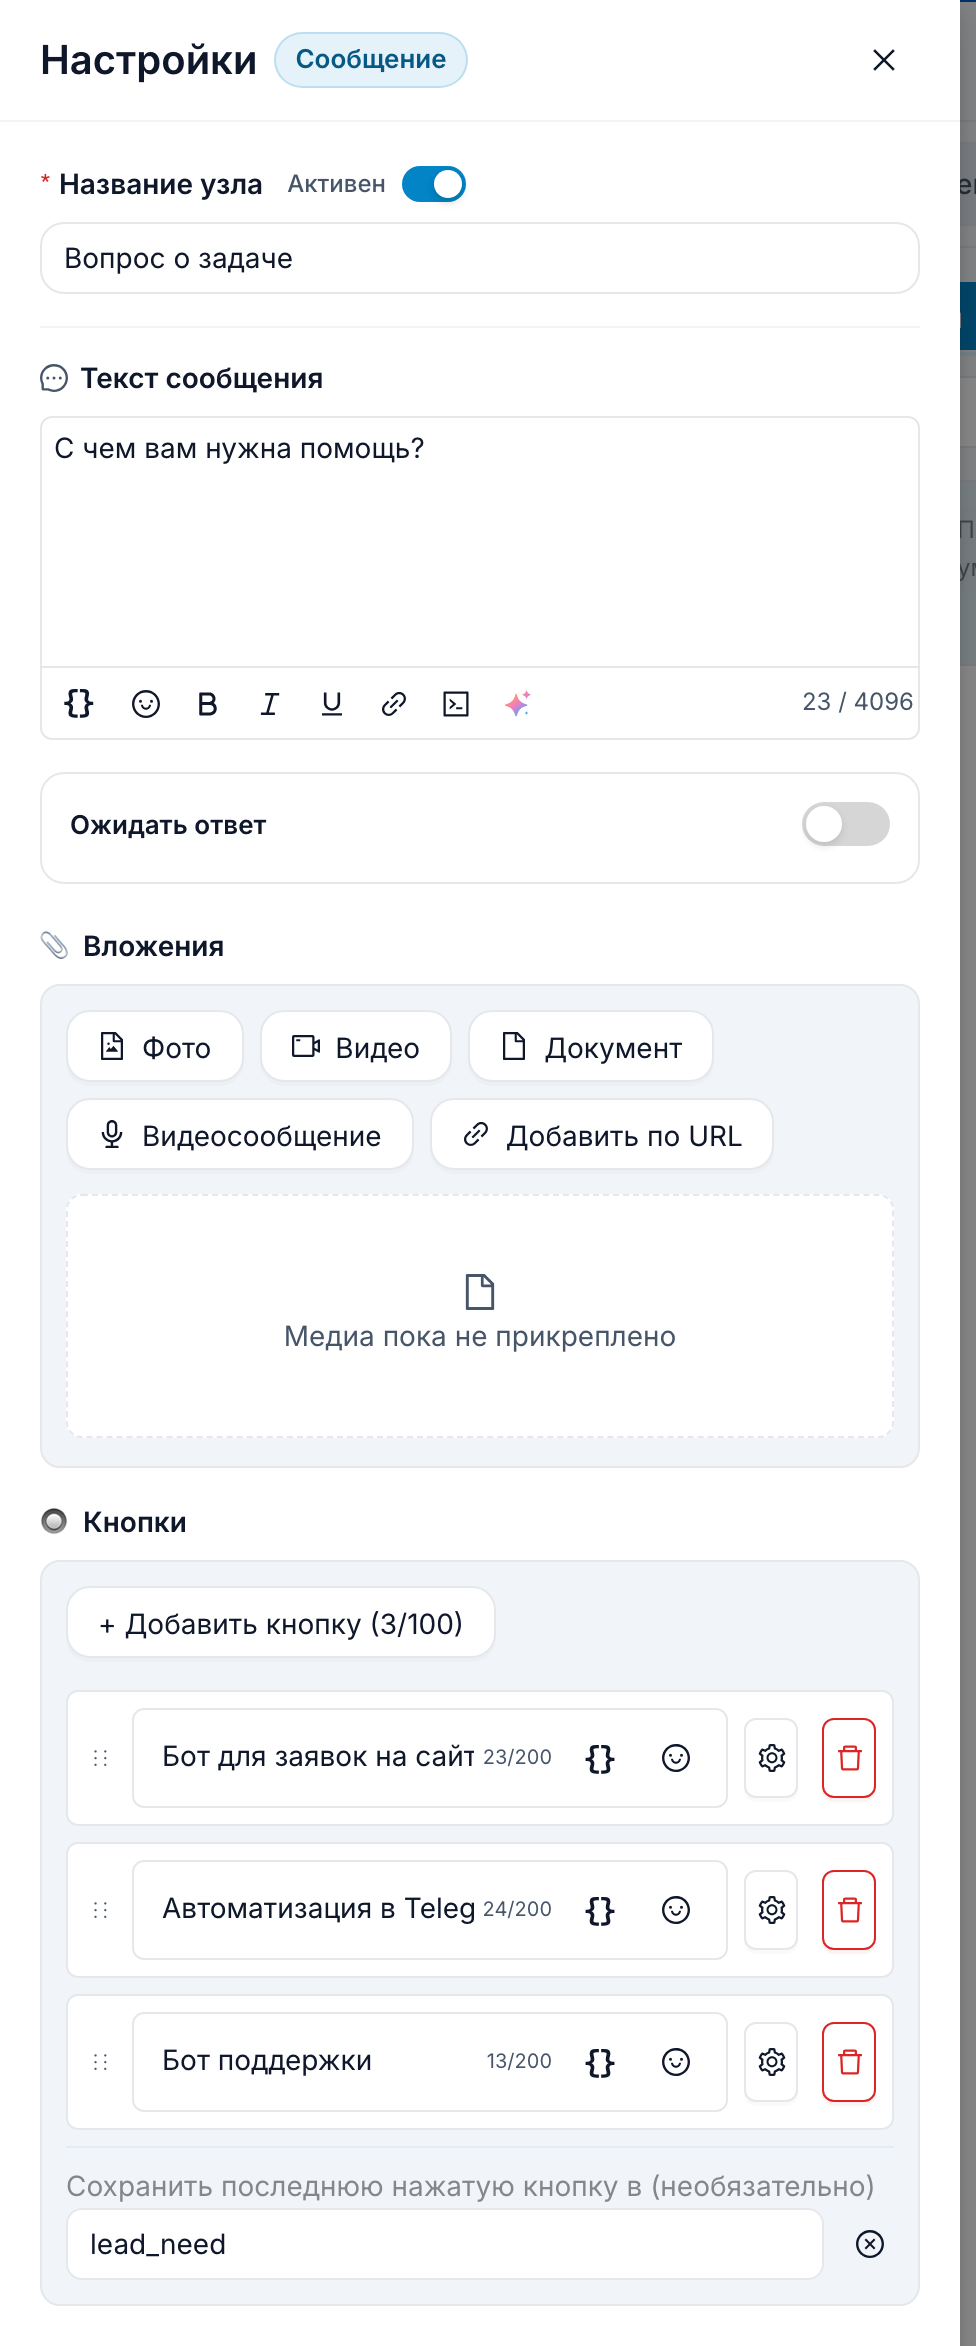Toggle the Активен switch off

[434, 184]
